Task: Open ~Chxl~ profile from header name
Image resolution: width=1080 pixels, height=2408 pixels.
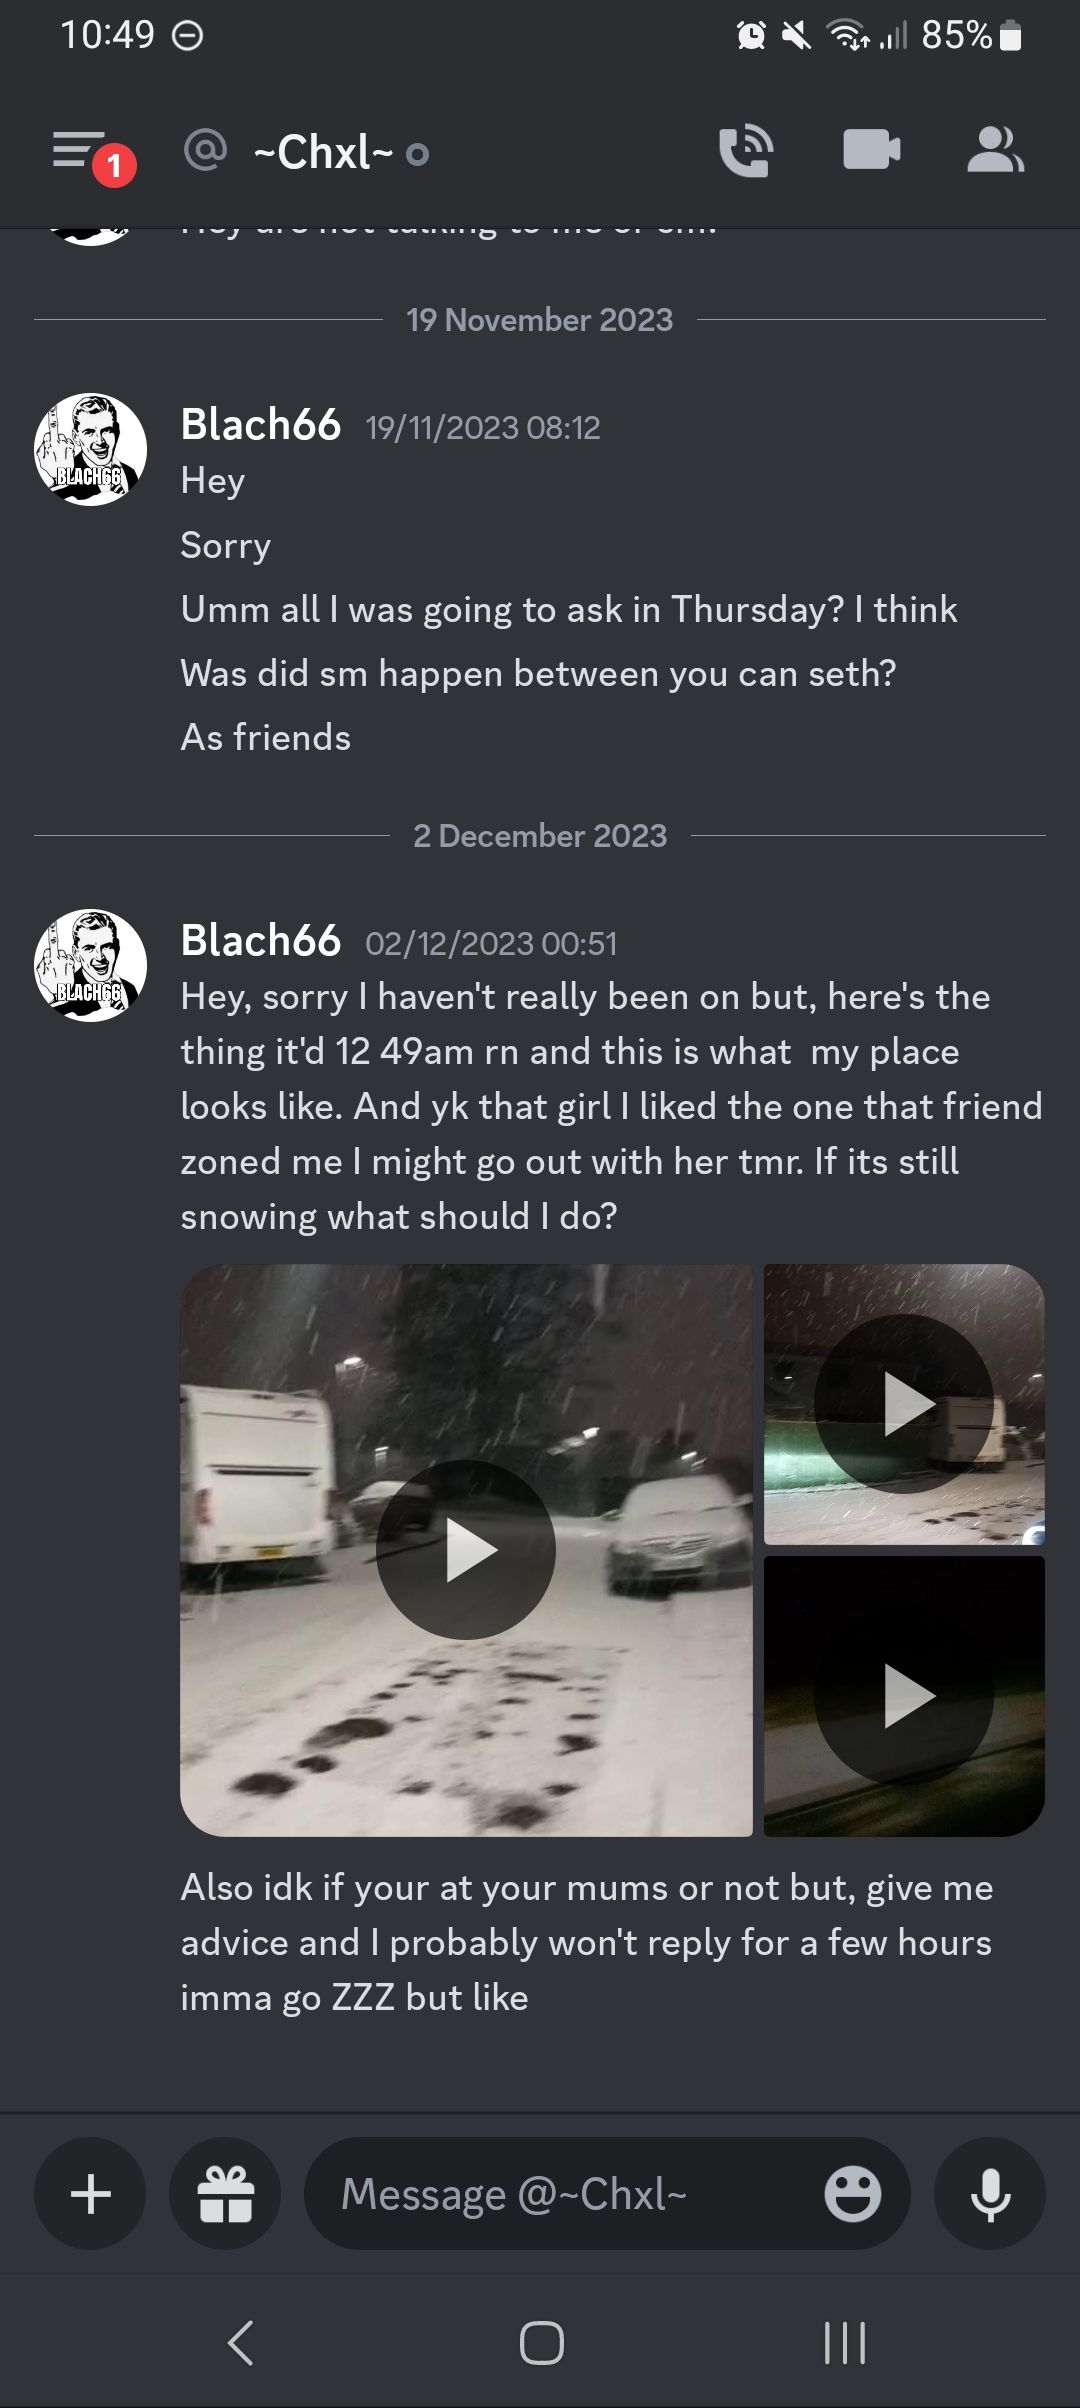Action: [x=323, y=152]
